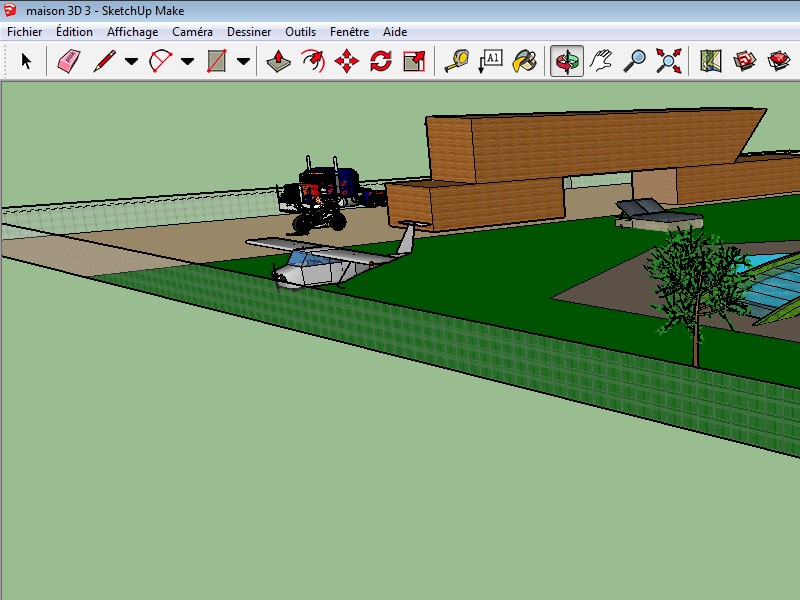The height and width of the screenshot is (600, 800).
Task: Choose the Tape Measure tool
Action: [x=457, y=61]
